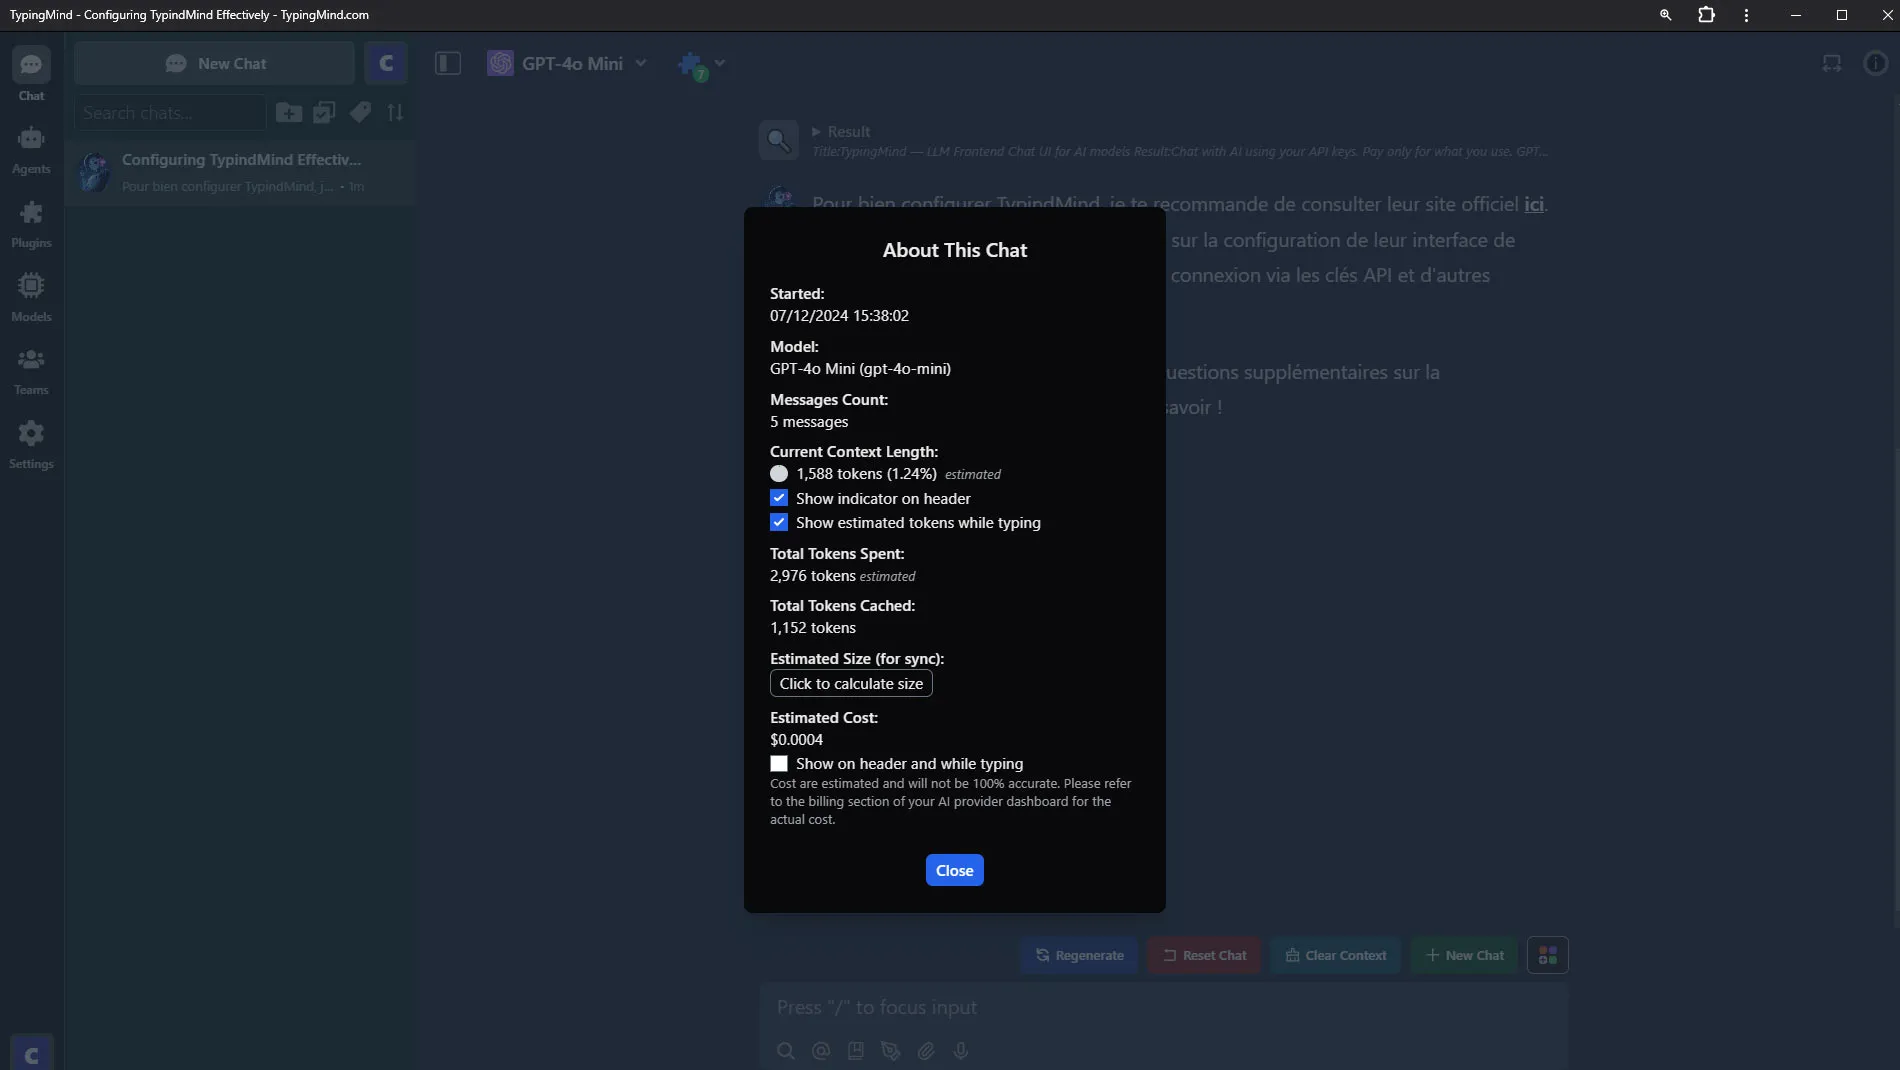
Task: Open the Chat section in sidebar
Action: coord(31,76)
